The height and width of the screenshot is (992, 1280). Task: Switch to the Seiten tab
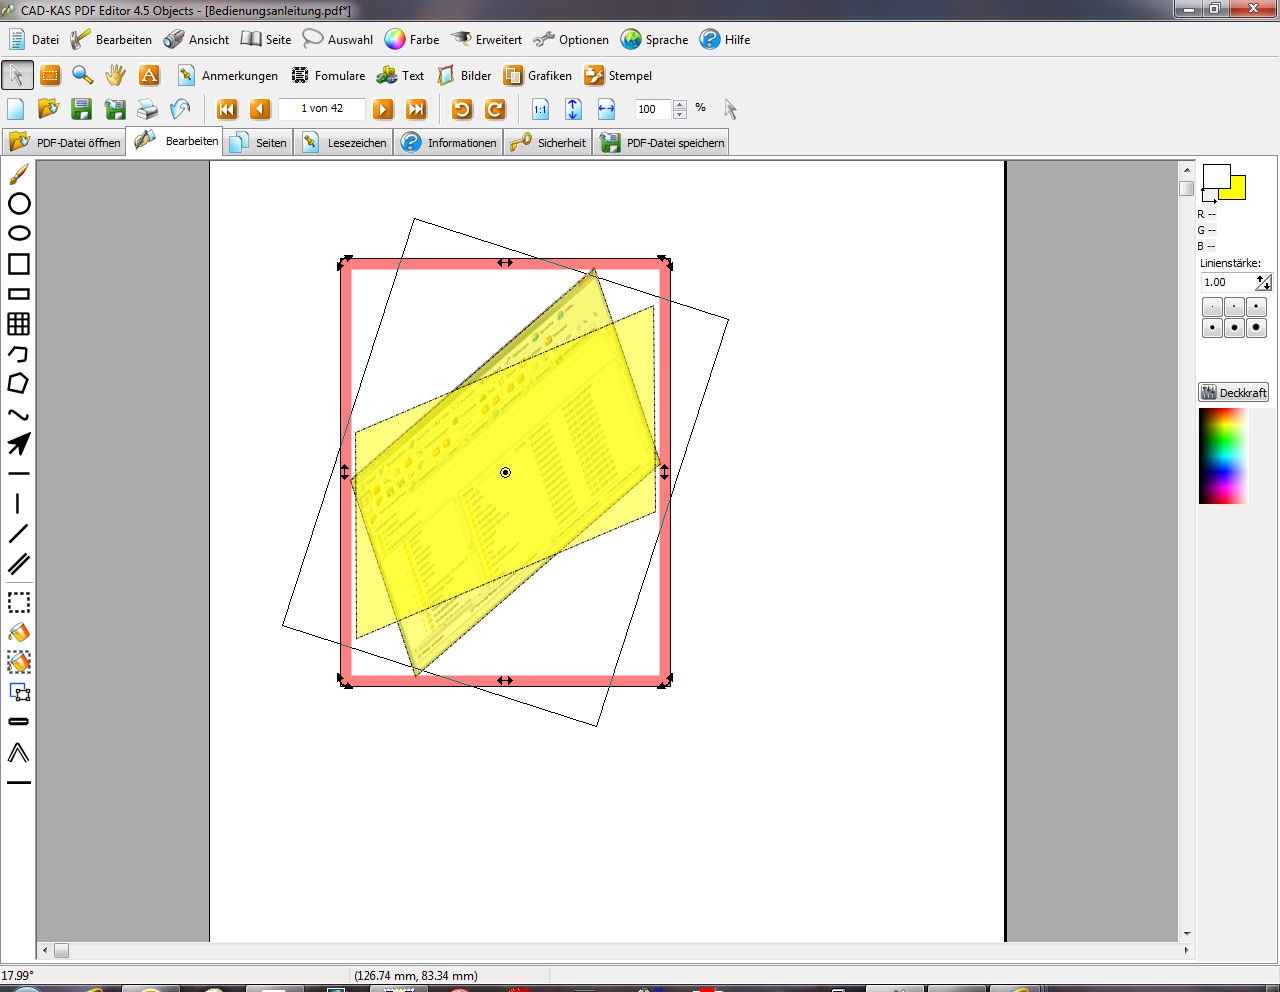pos(259,143)
